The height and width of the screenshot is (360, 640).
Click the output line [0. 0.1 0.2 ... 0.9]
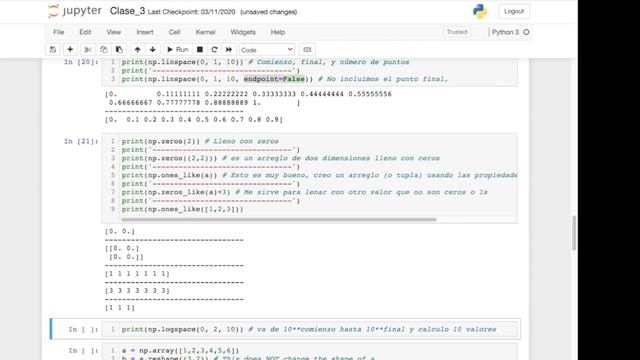194,120
